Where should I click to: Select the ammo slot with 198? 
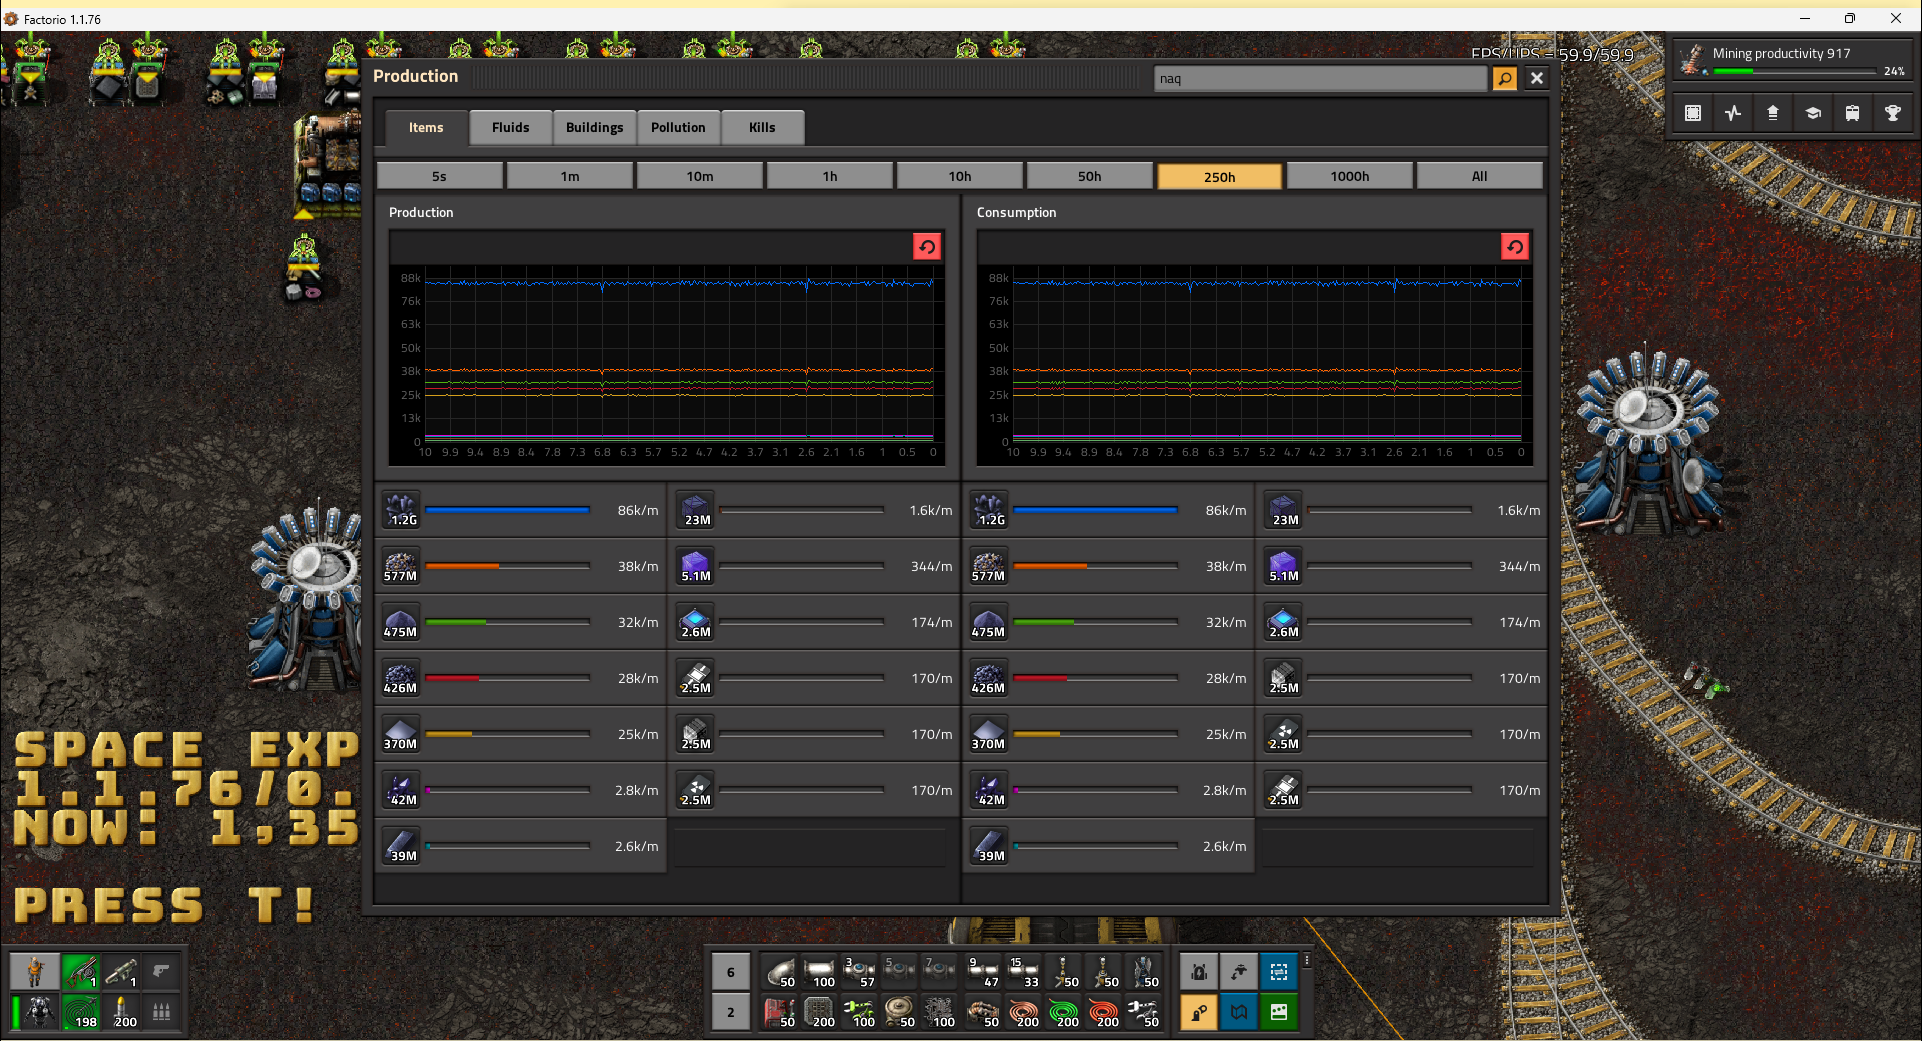coord(81,1012)
